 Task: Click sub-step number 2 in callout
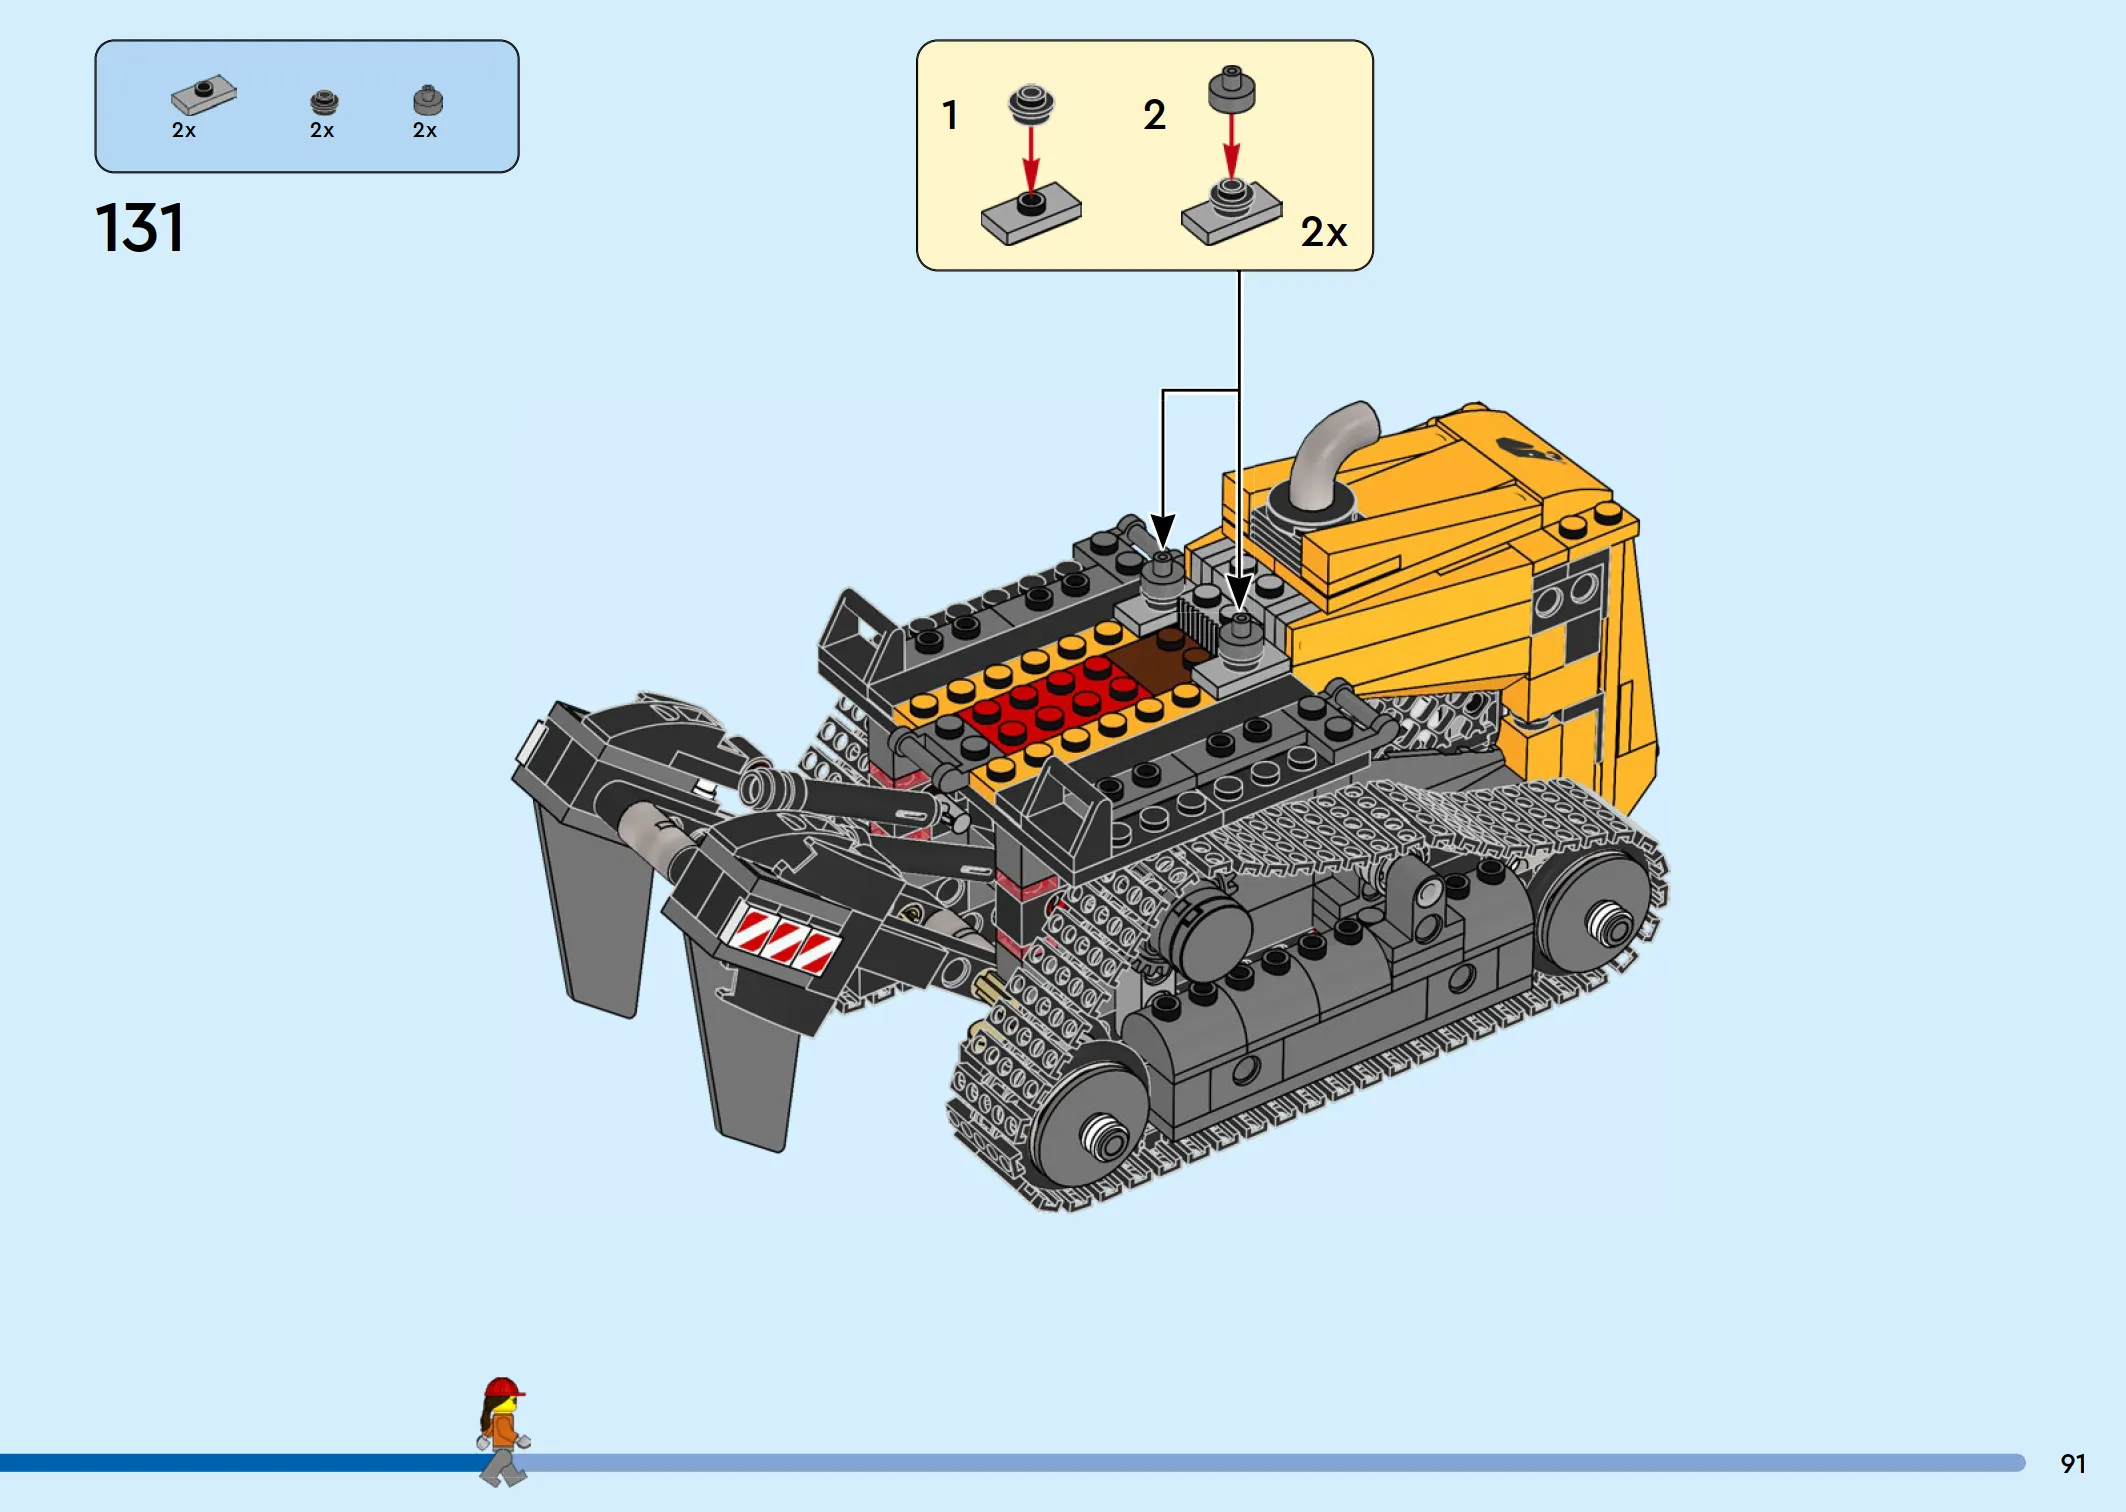(1155, 115)
